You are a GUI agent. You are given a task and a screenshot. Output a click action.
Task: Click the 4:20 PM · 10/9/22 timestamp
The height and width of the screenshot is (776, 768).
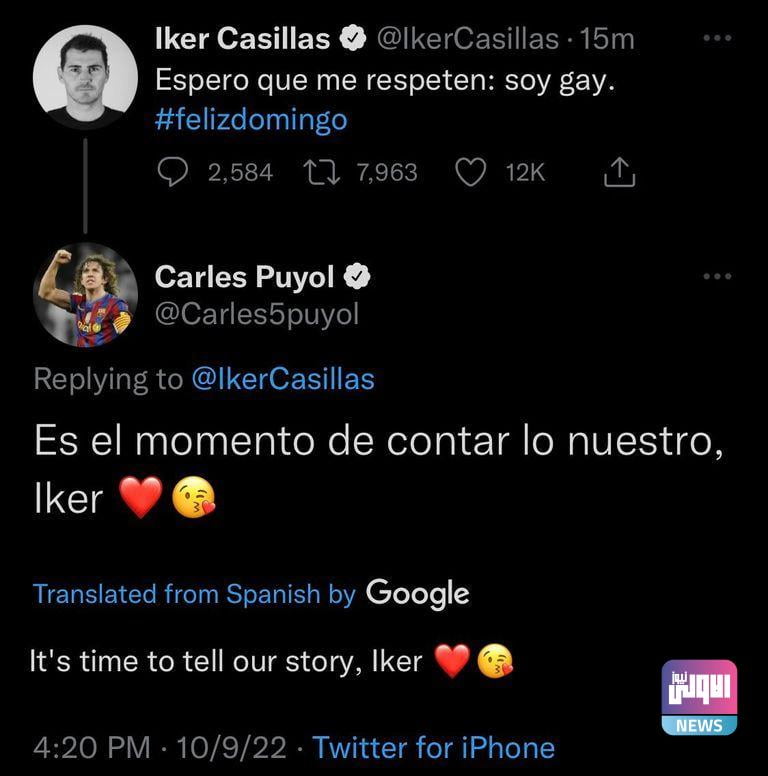pos(160,747)
